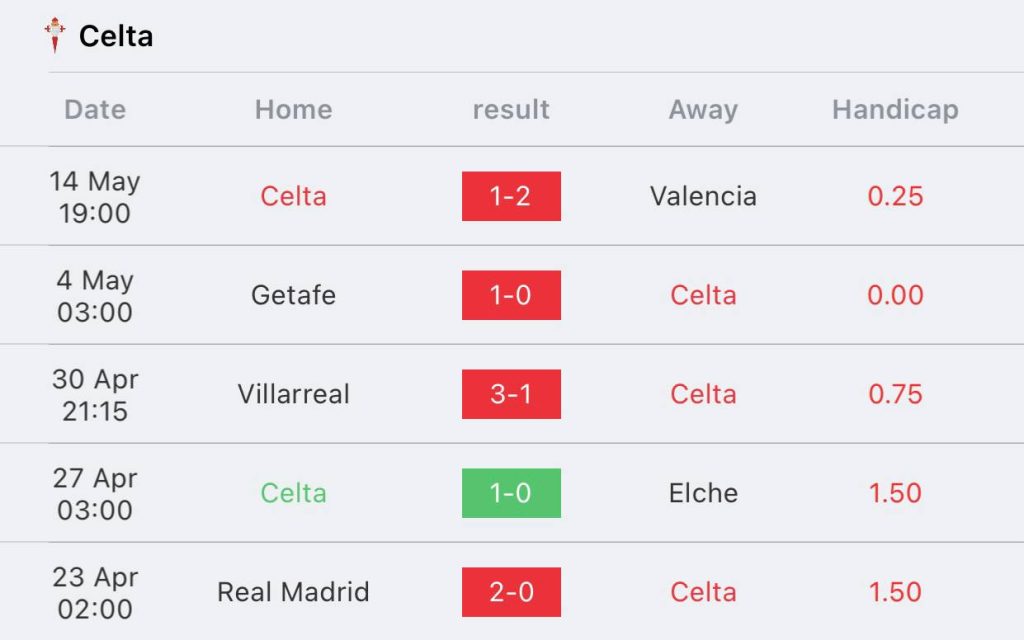Open the 1-0 Getafe result badge
This screenshot has height=640, width=1024.
511,295
